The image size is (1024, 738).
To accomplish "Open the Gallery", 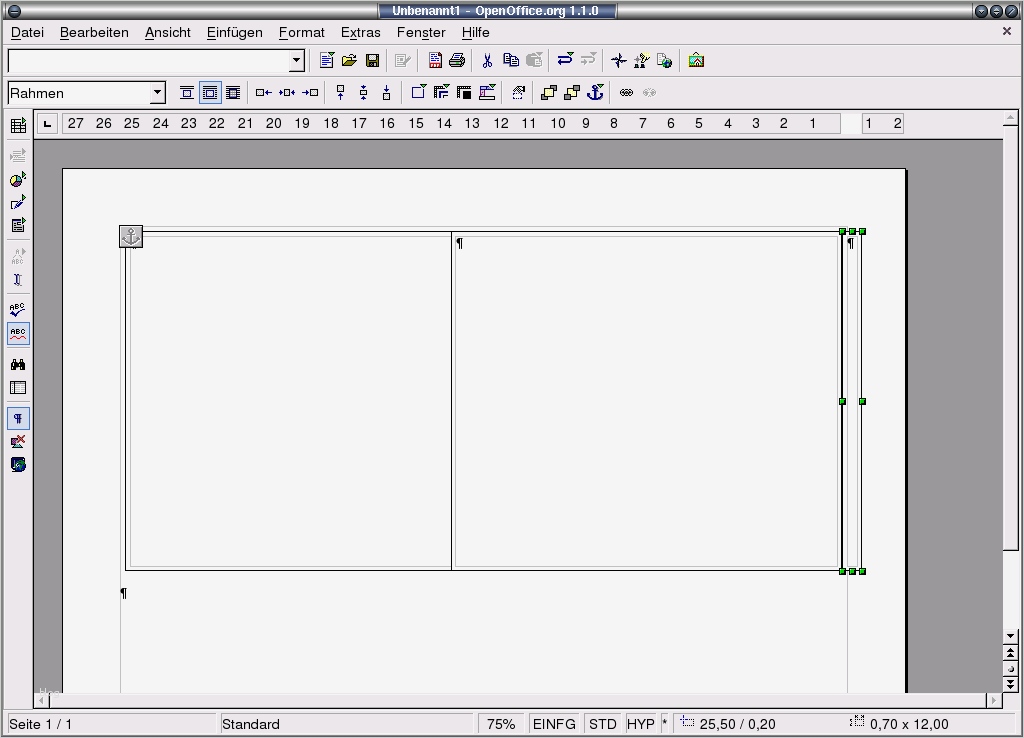I will (696, 61).
